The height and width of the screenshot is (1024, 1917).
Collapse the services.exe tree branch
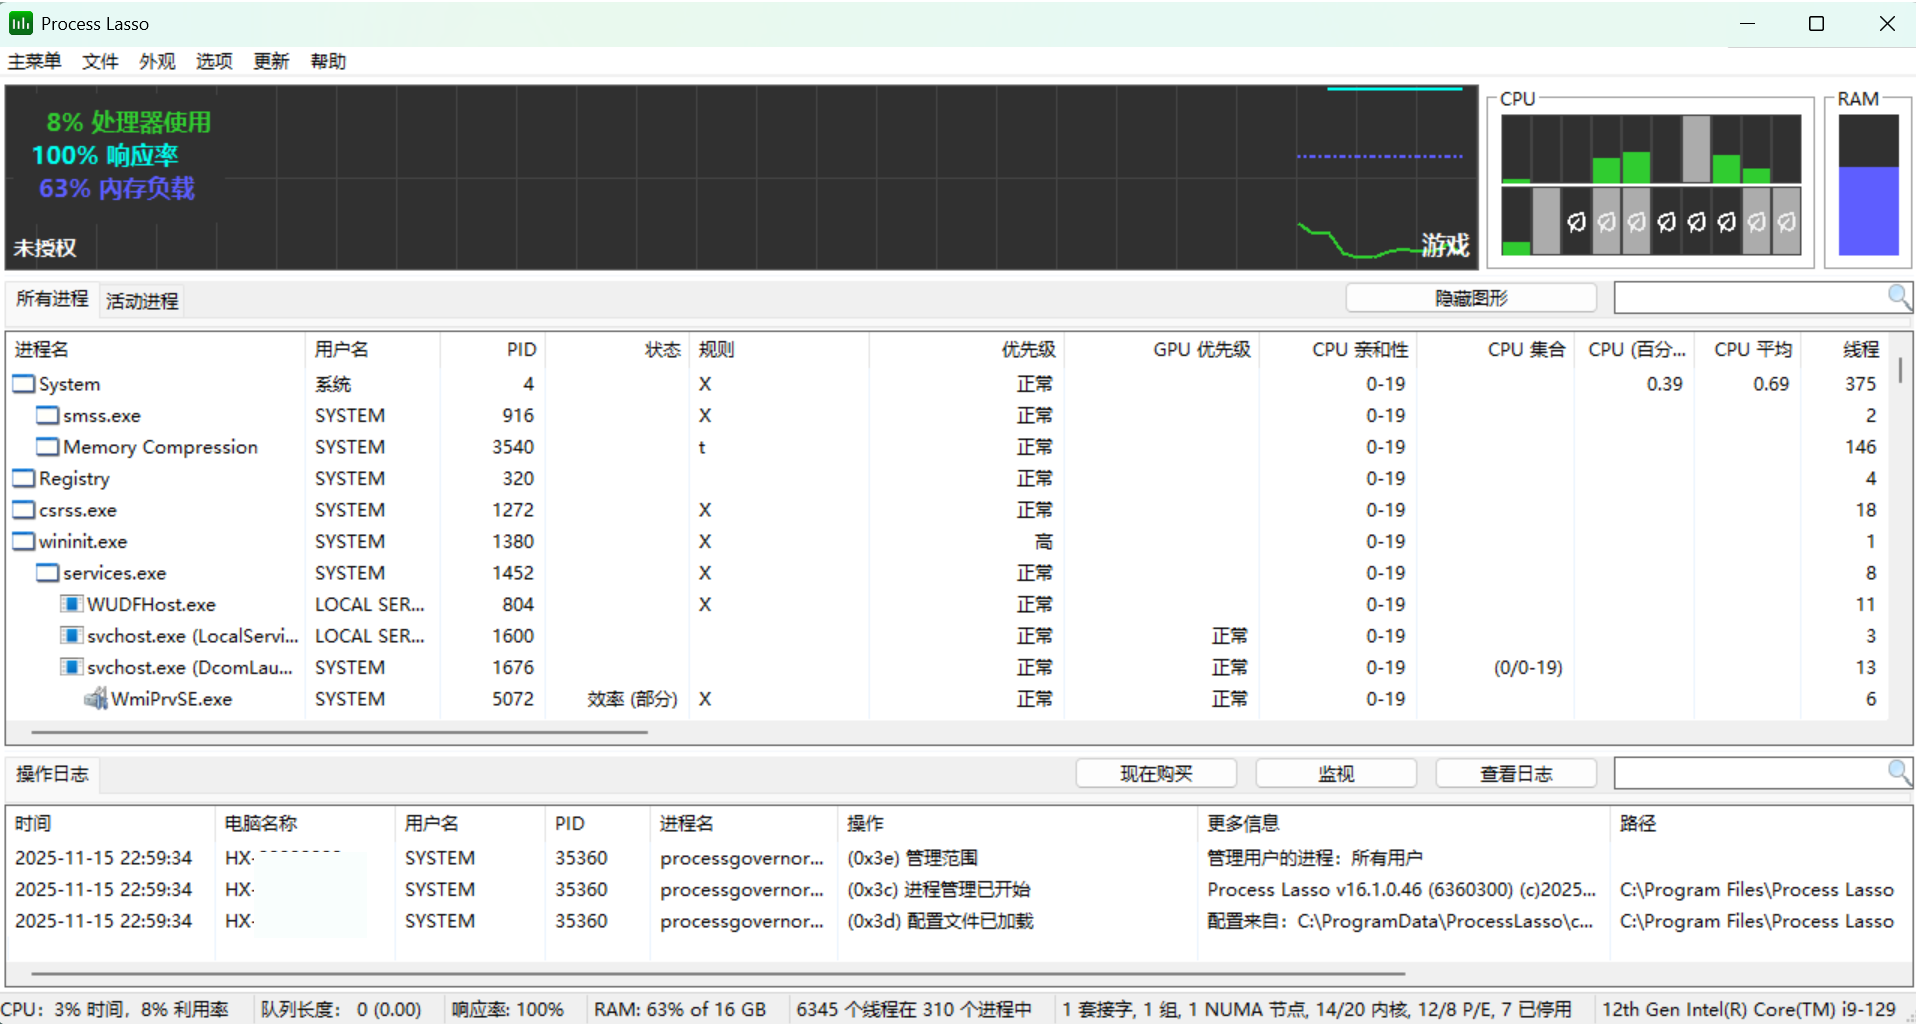[x=47, y=572]
